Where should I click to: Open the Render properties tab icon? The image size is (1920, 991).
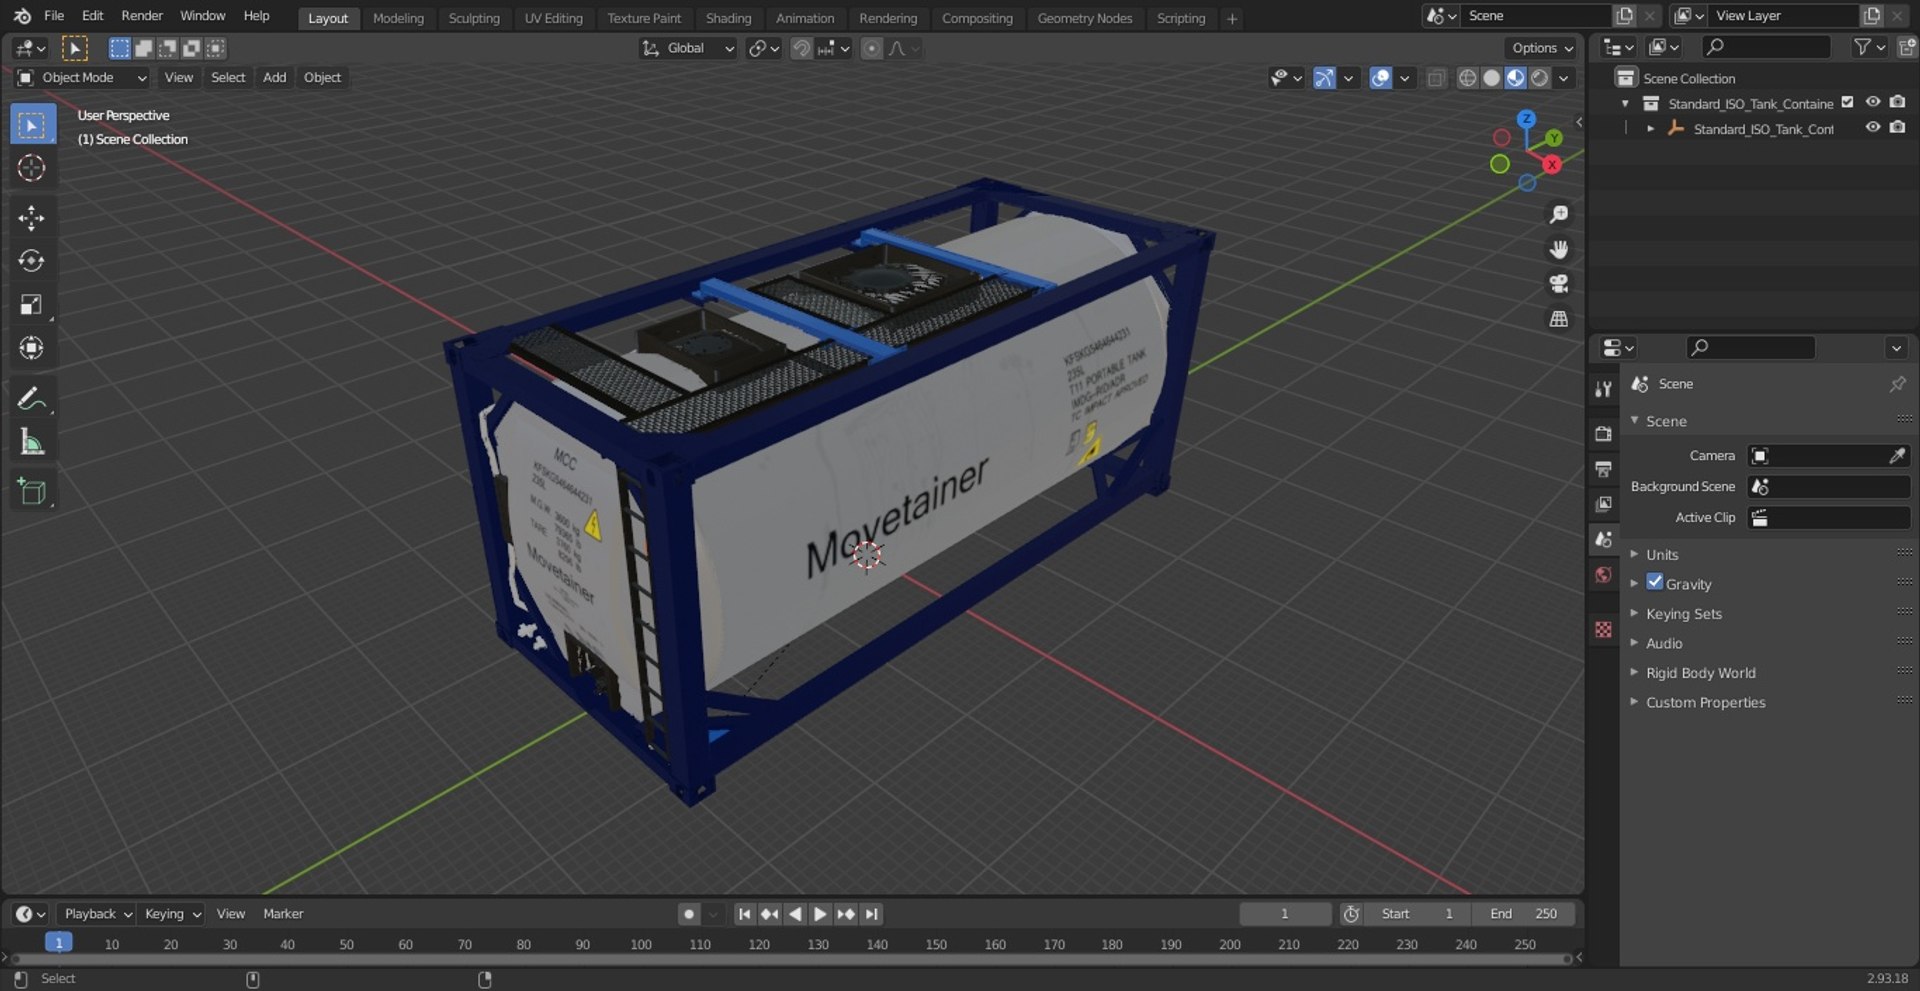coord(1604,433)
